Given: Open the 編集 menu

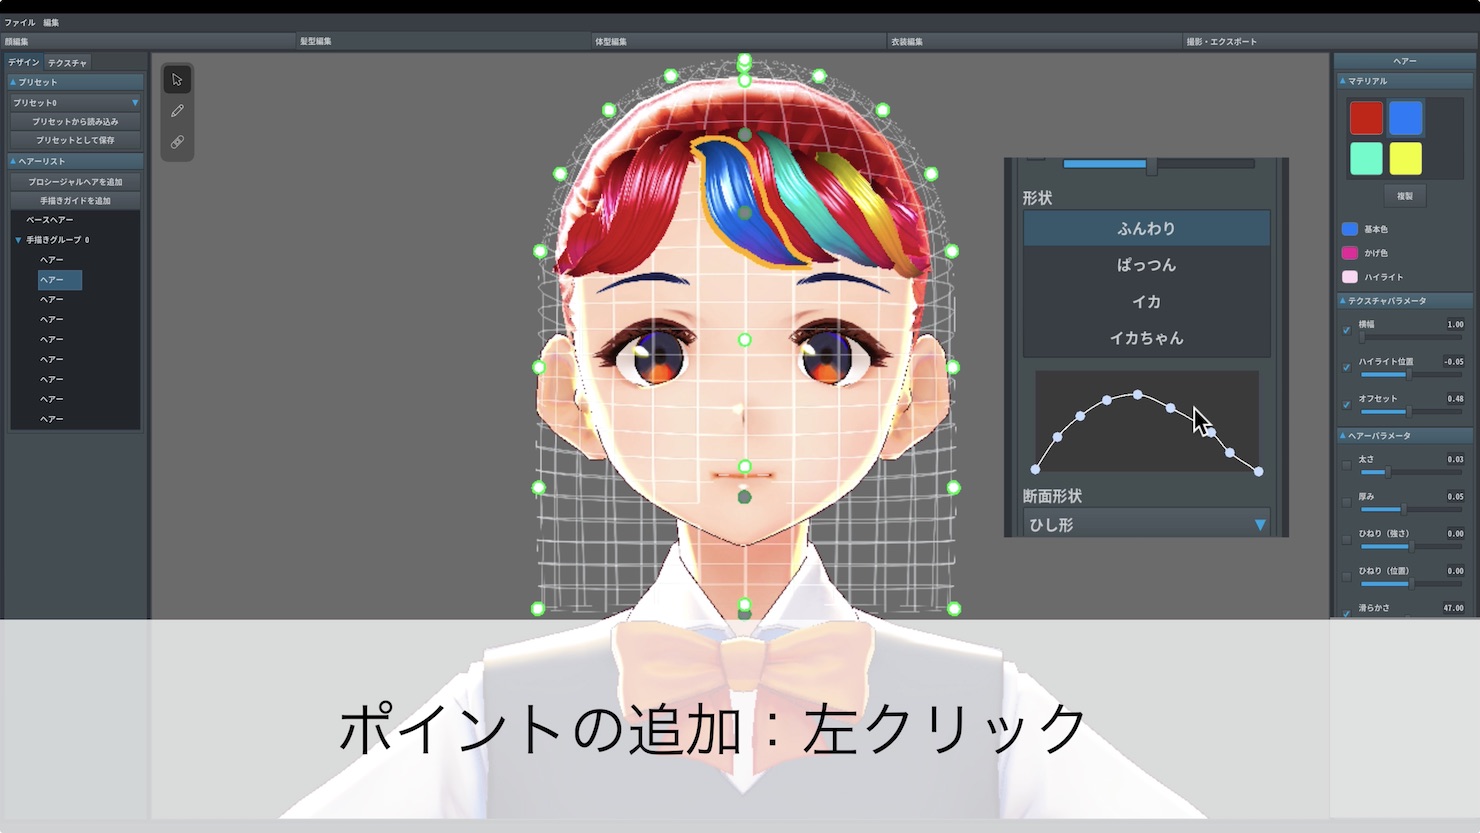Looking at the screenshot, I should [51, 22].
